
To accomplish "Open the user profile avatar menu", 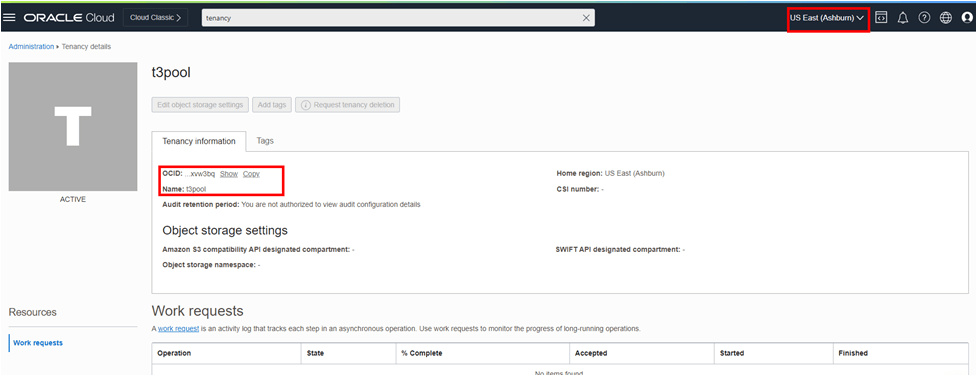I will [967, 17].
